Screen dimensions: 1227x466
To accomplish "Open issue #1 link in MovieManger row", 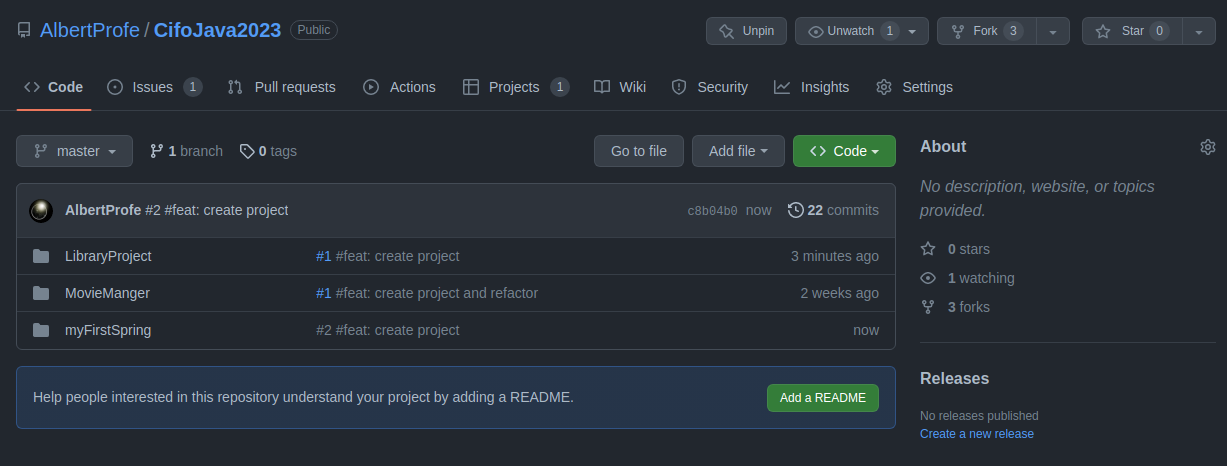I will 324,293.
